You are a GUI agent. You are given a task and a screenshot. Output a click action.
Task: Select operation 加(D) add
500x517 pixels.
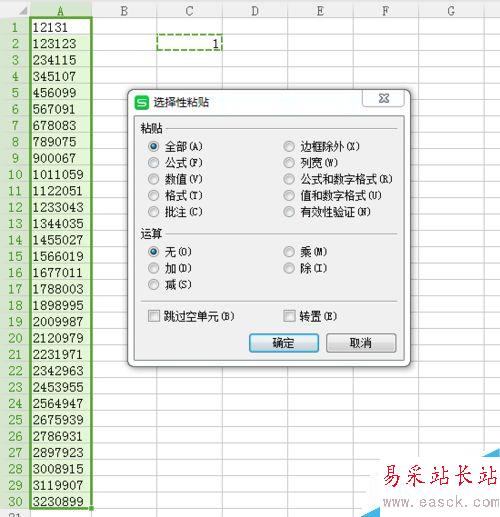click(170, 268)
